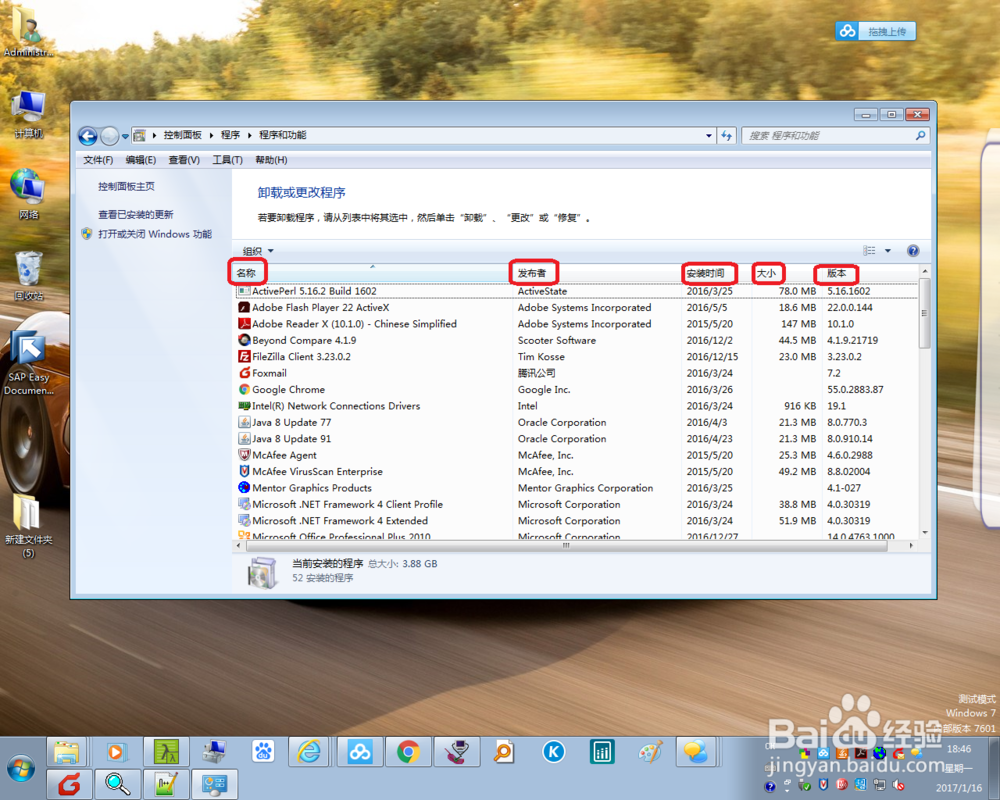Open Baidu paw icon on taskbar
Viewport: 1000px width, 800px height.
tap(263, 753)
